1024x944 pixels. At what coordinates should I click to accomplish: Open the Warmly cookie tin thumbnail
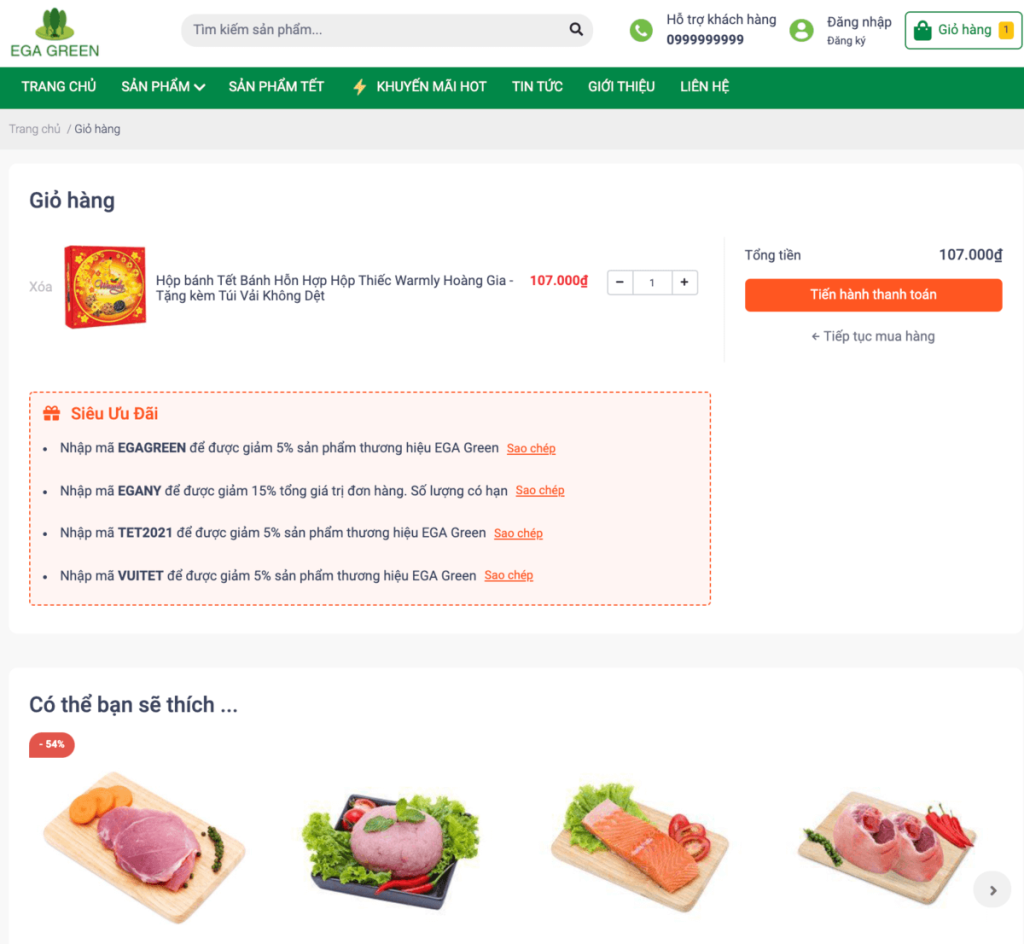pyautogui.click(x=105, y=287)
